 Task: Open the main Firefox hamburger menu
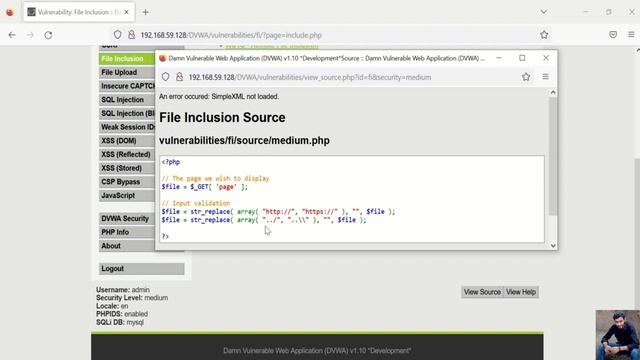(x=631, y=35)
